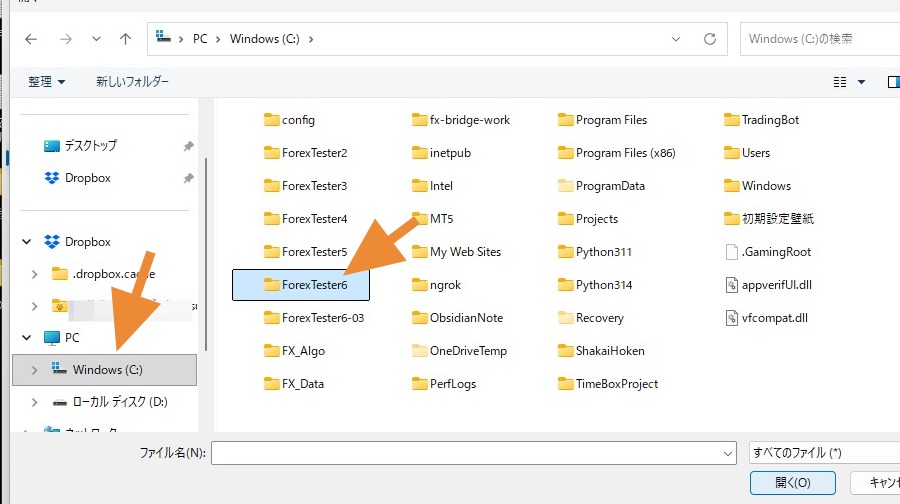Go back with the left arrow button
The height and width of the screenshot is (504, 900).
click(31, 39)
